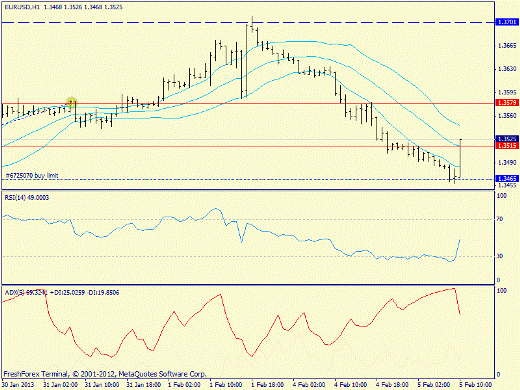Click the 5 Feb 10:00 time label
The image size is (520, 390).
[x=476, y=385]
